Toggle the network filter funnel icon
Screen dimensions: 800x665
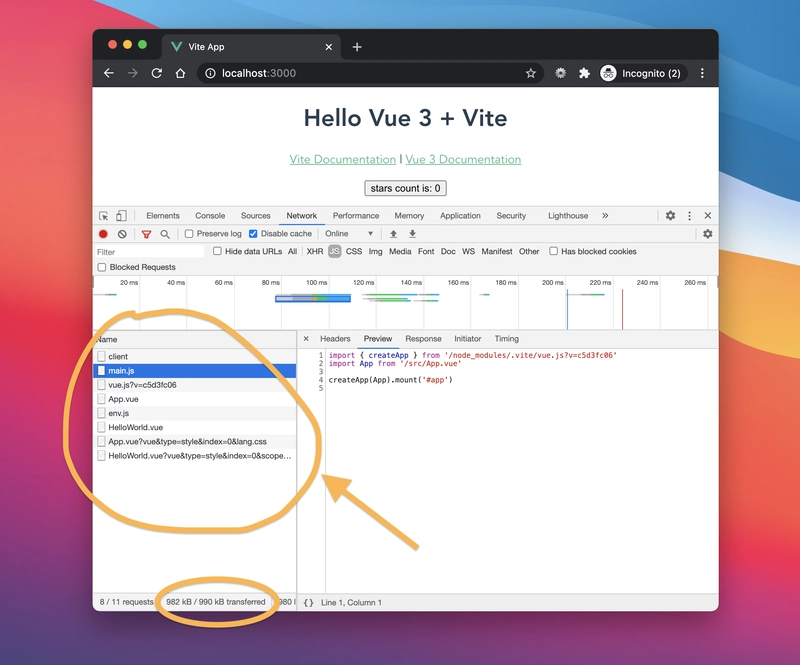click(x=146, y=234)
